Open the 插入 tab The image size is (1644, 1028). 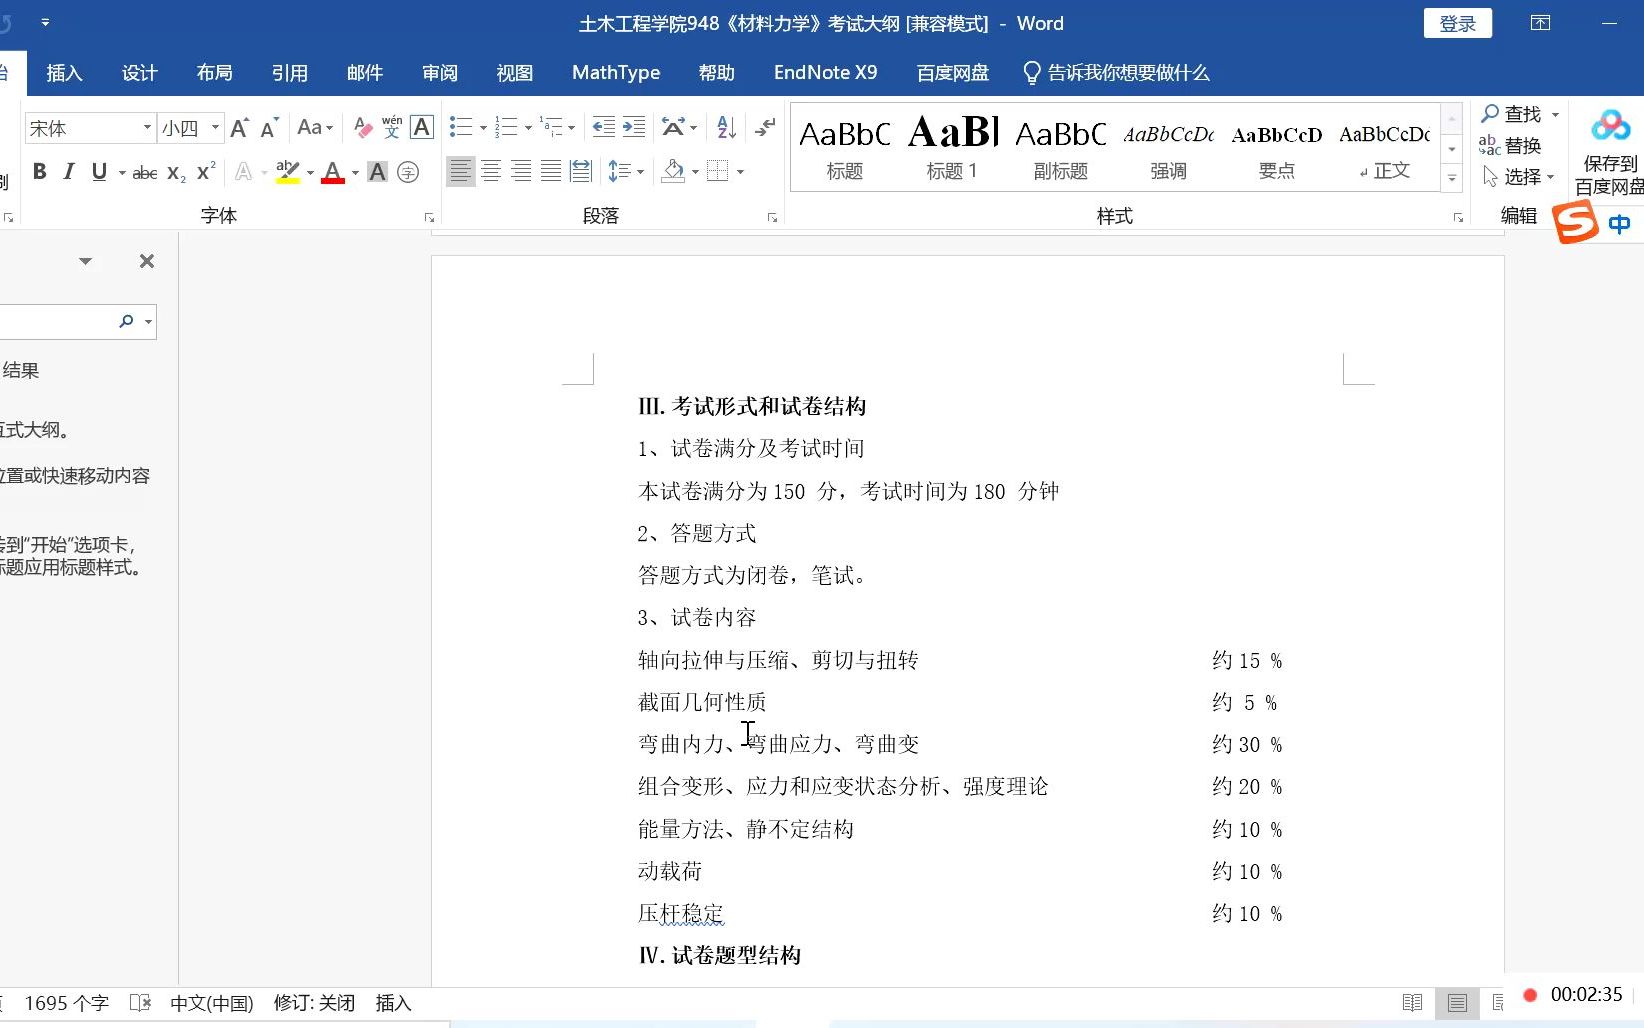[x=64, y=72]
